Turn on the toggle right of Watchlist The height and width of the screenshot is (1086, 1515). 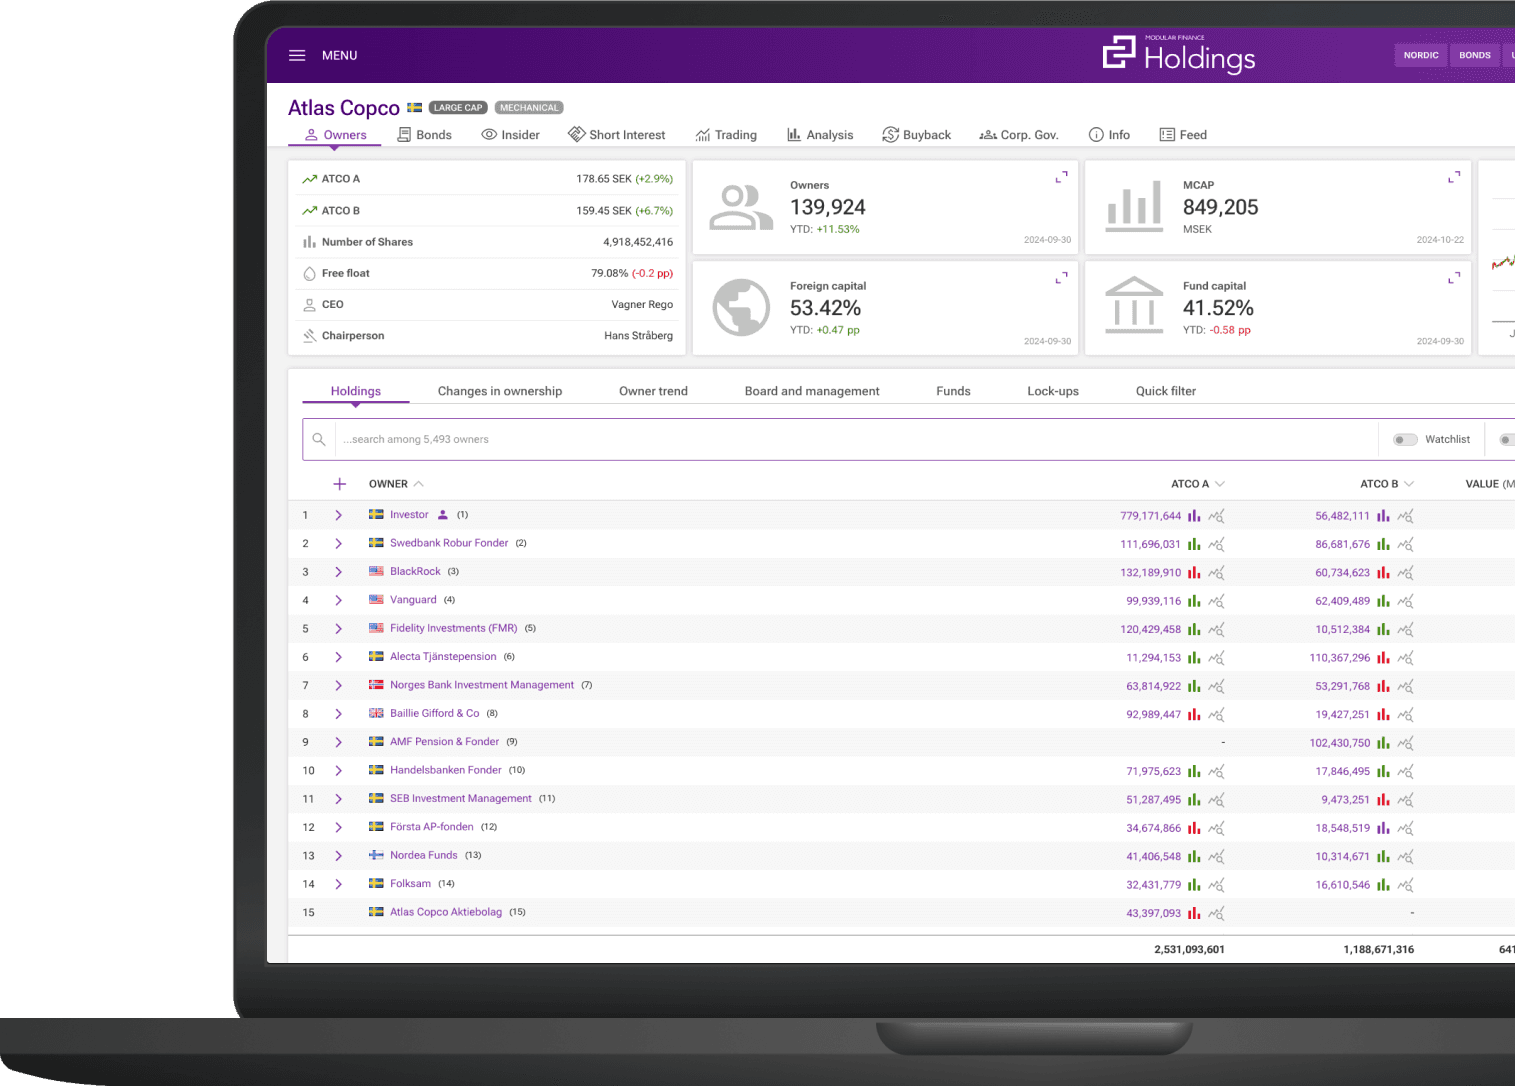click(x=1506, y=439)
